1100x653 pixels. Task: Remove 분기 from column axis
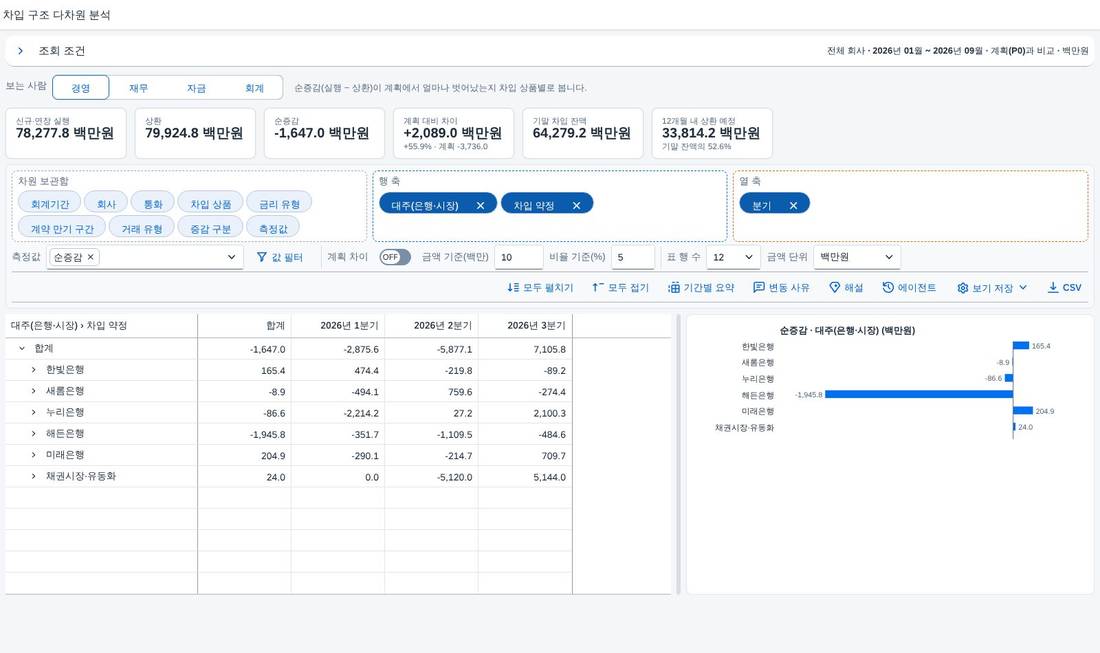[x=793, y=206]
